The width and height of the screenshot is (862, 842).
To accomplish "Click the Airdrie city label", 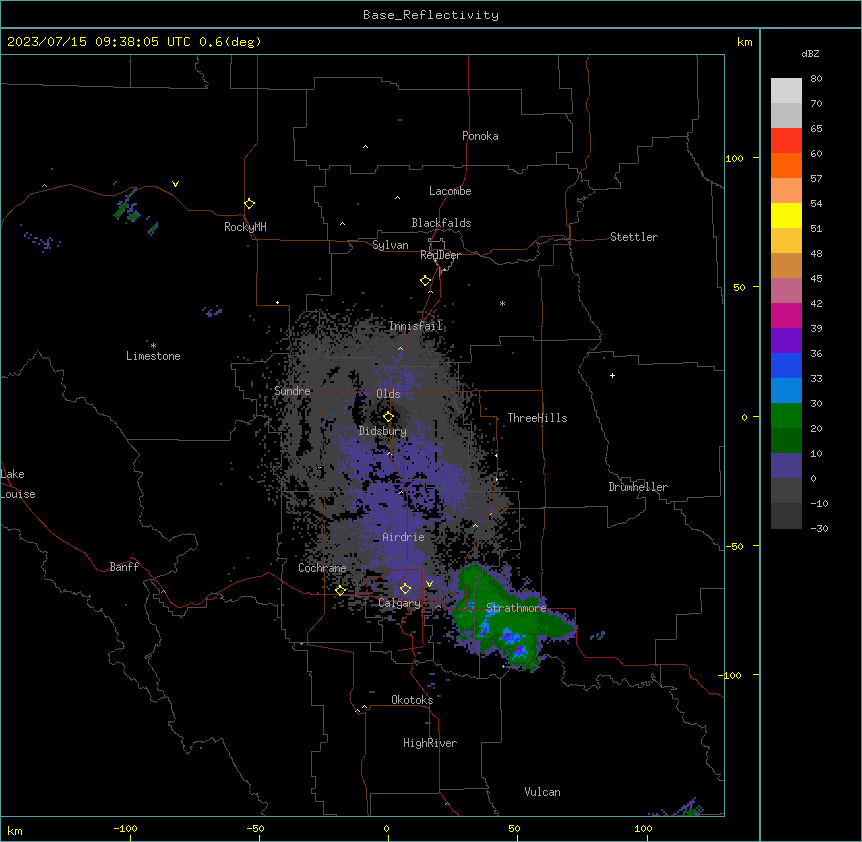I will [x=403, y=537].
